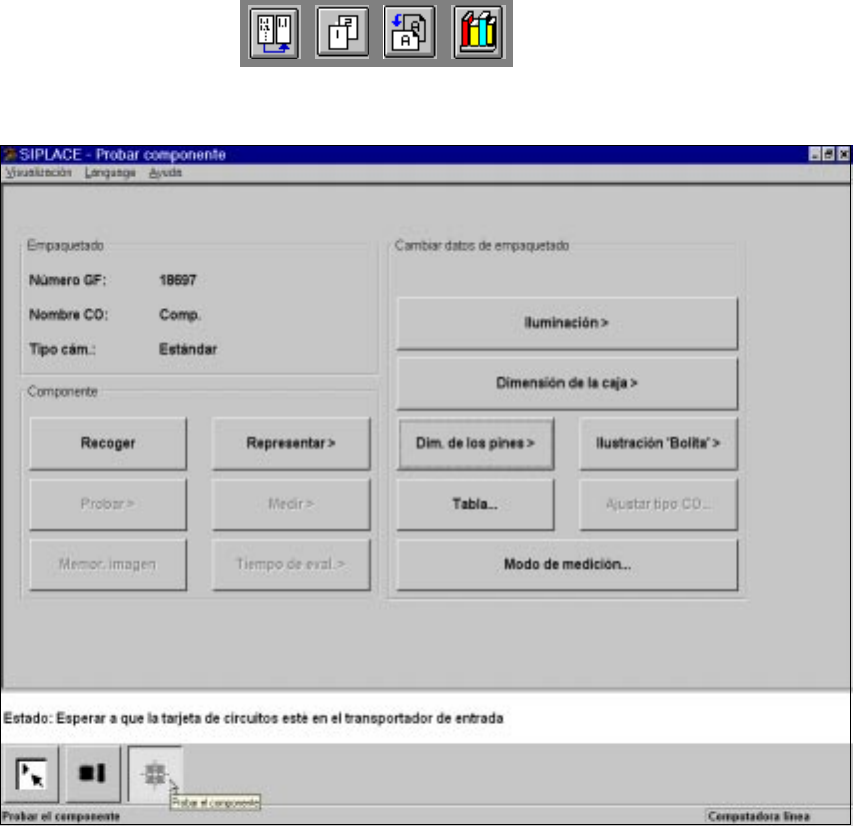853x826 pixels.
Task: Open the Ayuda menu
Action: click(x=165, y=172)
